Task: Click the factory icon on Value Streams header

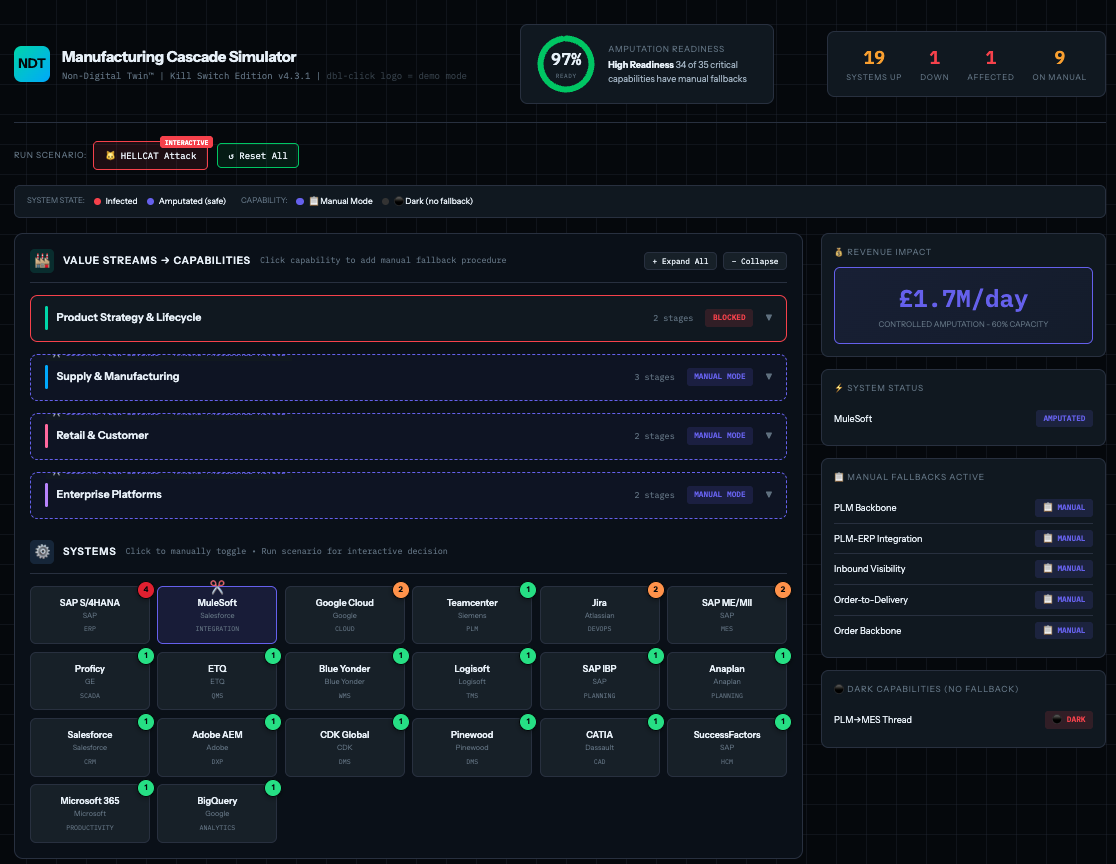Action: pos(42,260)
